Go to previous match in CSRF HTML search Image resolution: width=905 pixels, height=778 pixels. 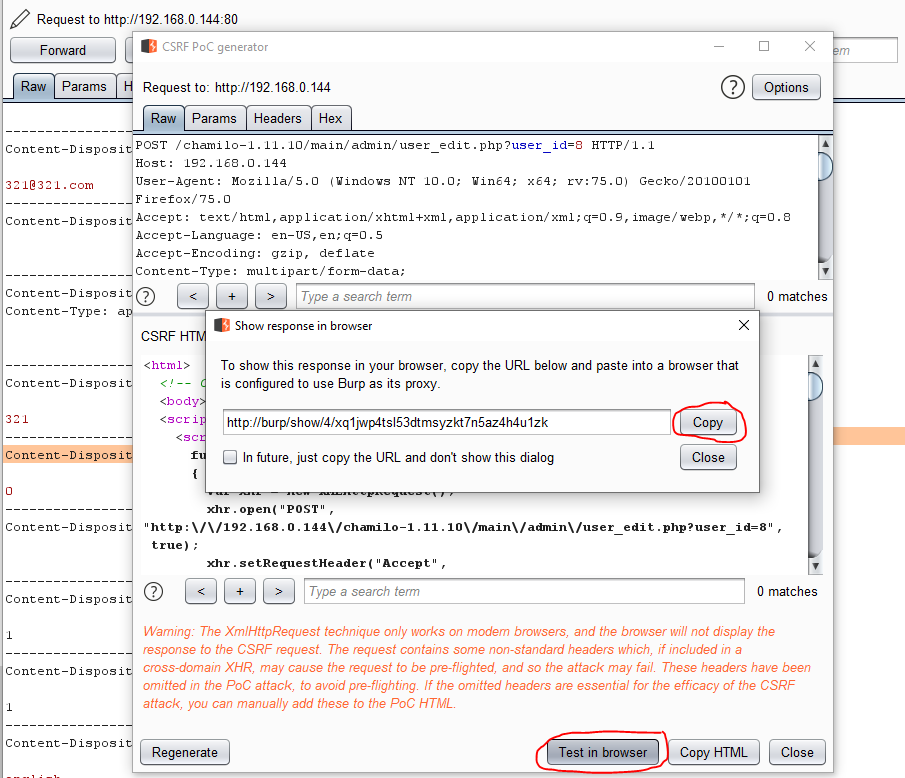coord(201,592)
